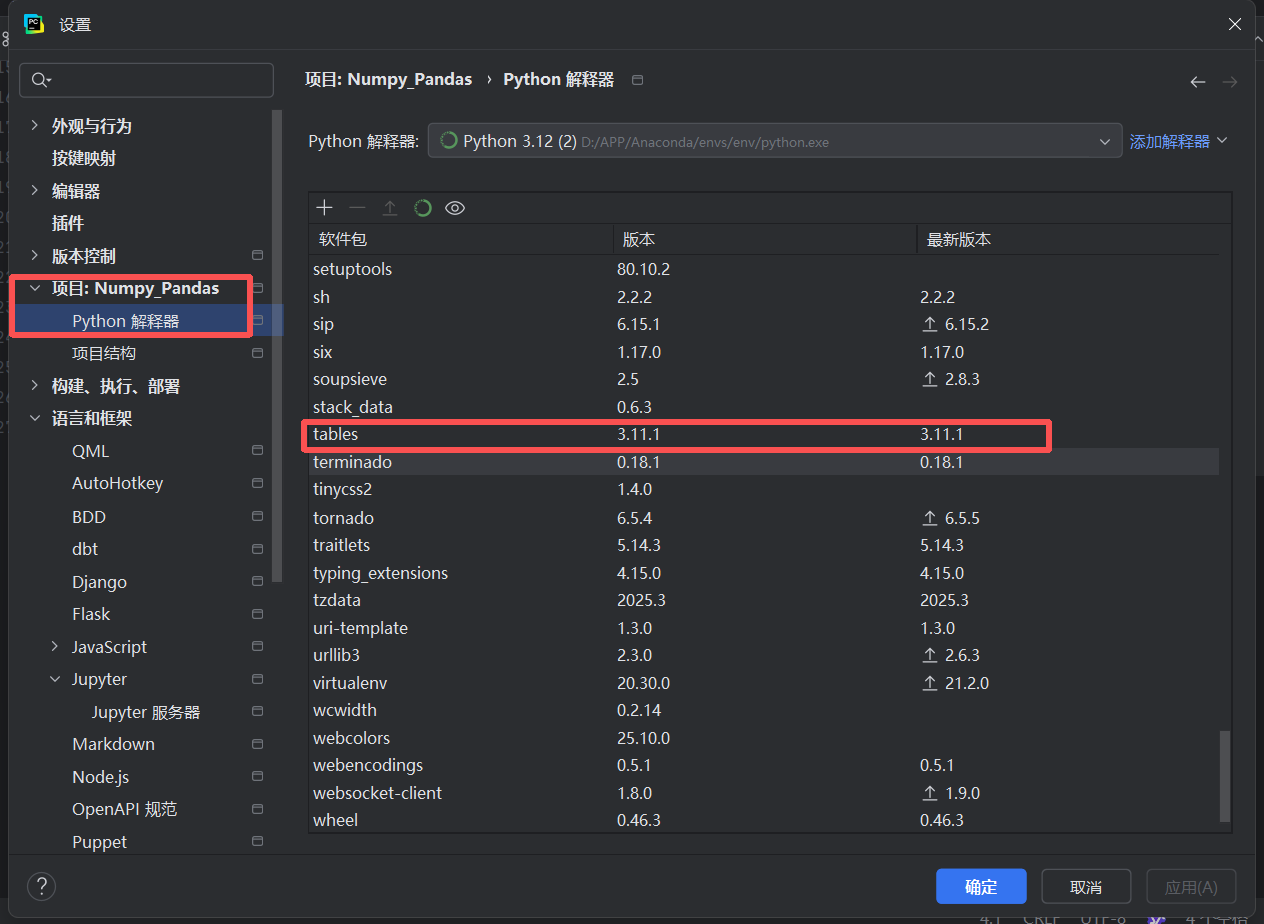1264x924 pixels.
Task: Click the project icon next to dbt
Action: [x=257, y=549]
